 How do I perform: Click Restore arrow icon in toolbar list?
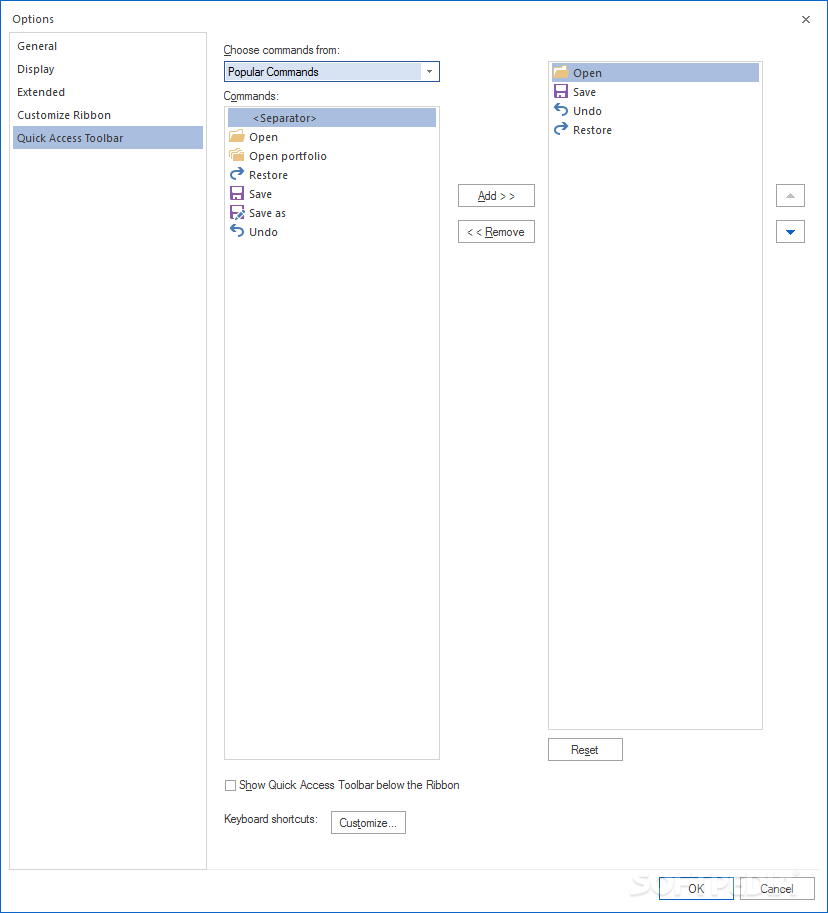tap(560, 129)
